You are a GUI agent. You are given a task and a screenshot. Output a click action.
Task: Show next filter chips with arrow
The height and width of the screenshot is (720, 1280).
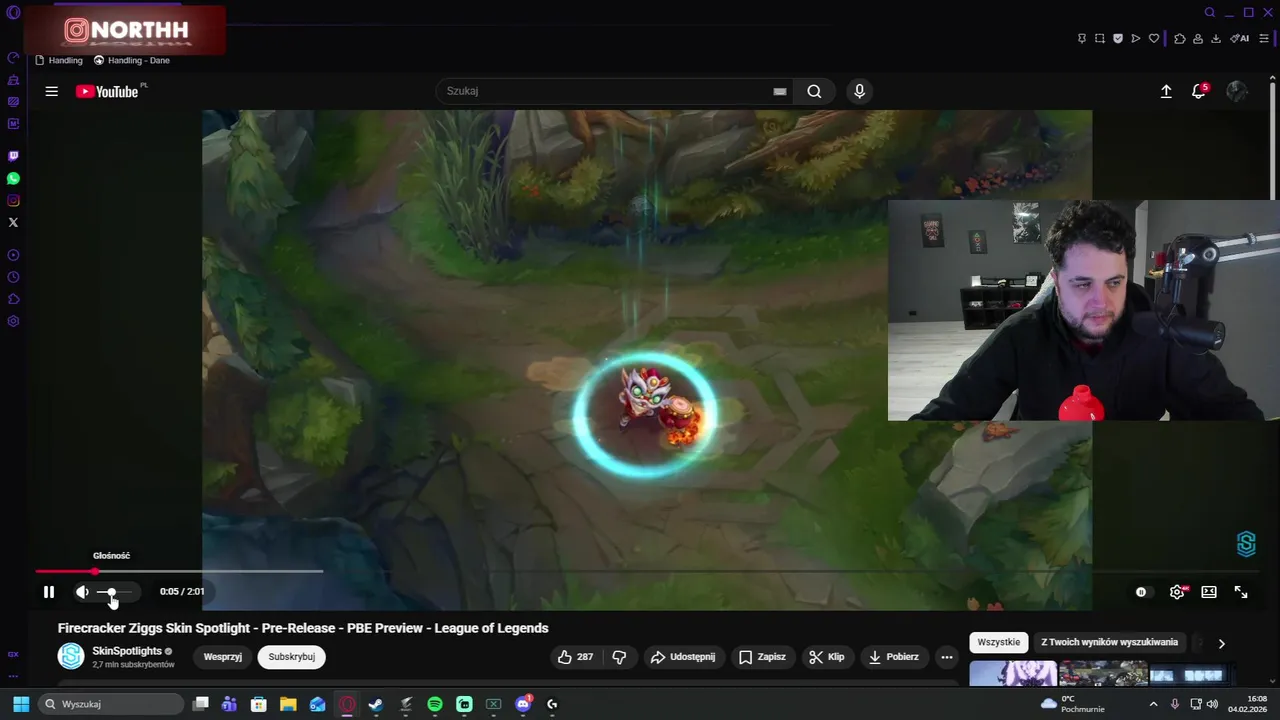click(1221, 643)
